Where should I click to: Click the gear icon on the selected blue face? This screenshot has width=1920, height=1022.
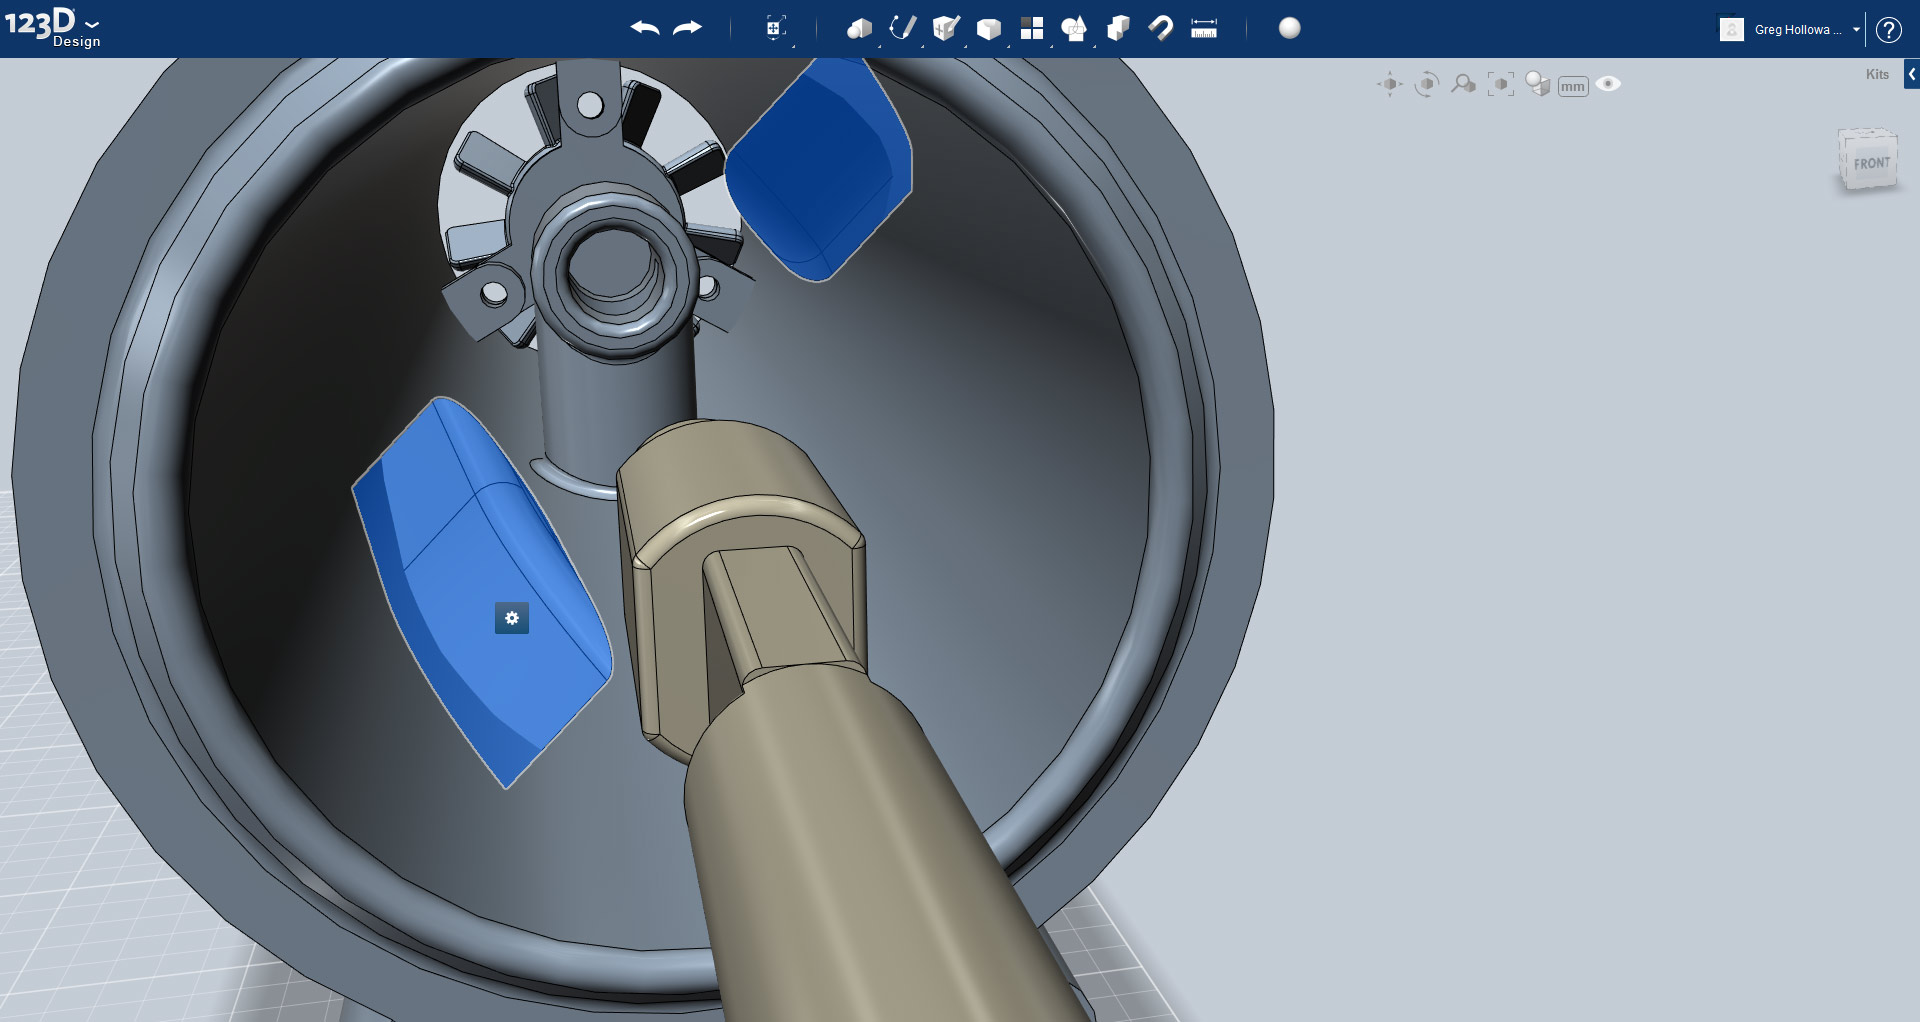[512, 618]
